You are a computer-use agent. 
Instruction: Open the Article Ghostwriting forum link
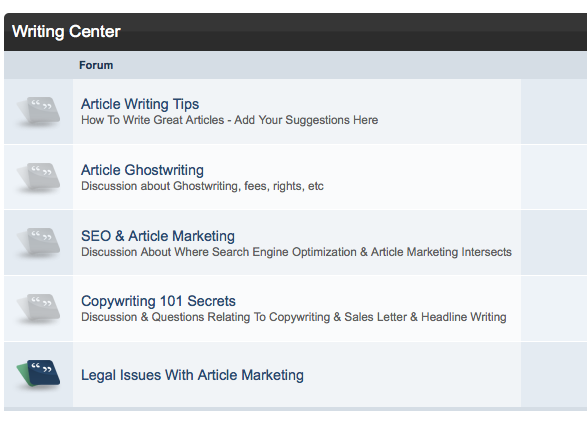coord(142,170)
